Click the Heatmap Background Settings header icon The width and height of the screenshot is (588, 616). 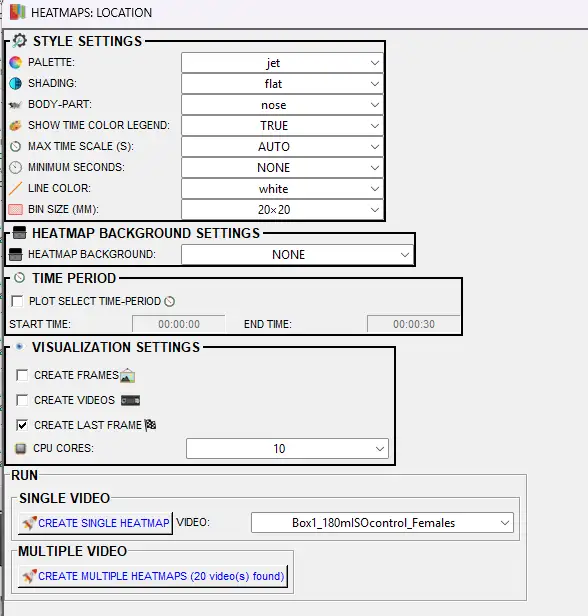19,233
